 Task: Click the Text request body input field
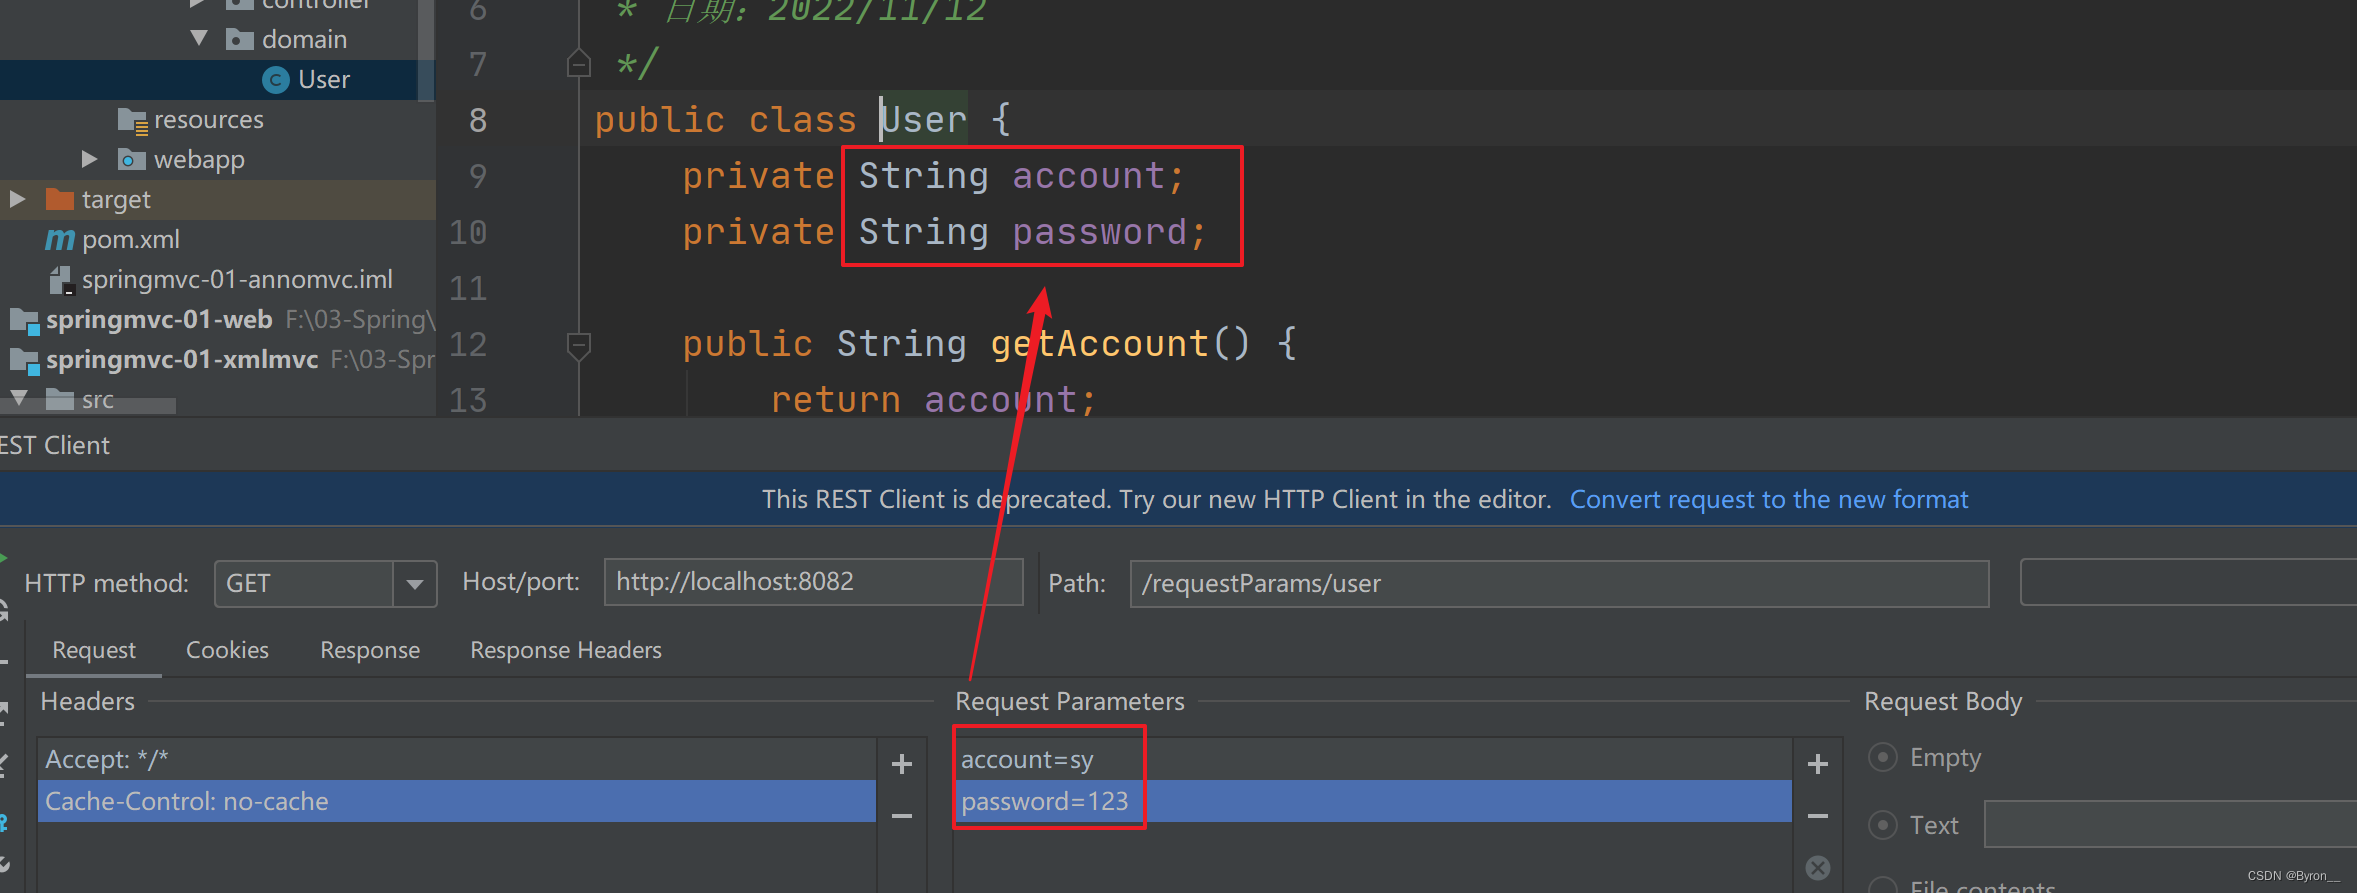(x=2170, y=824)
